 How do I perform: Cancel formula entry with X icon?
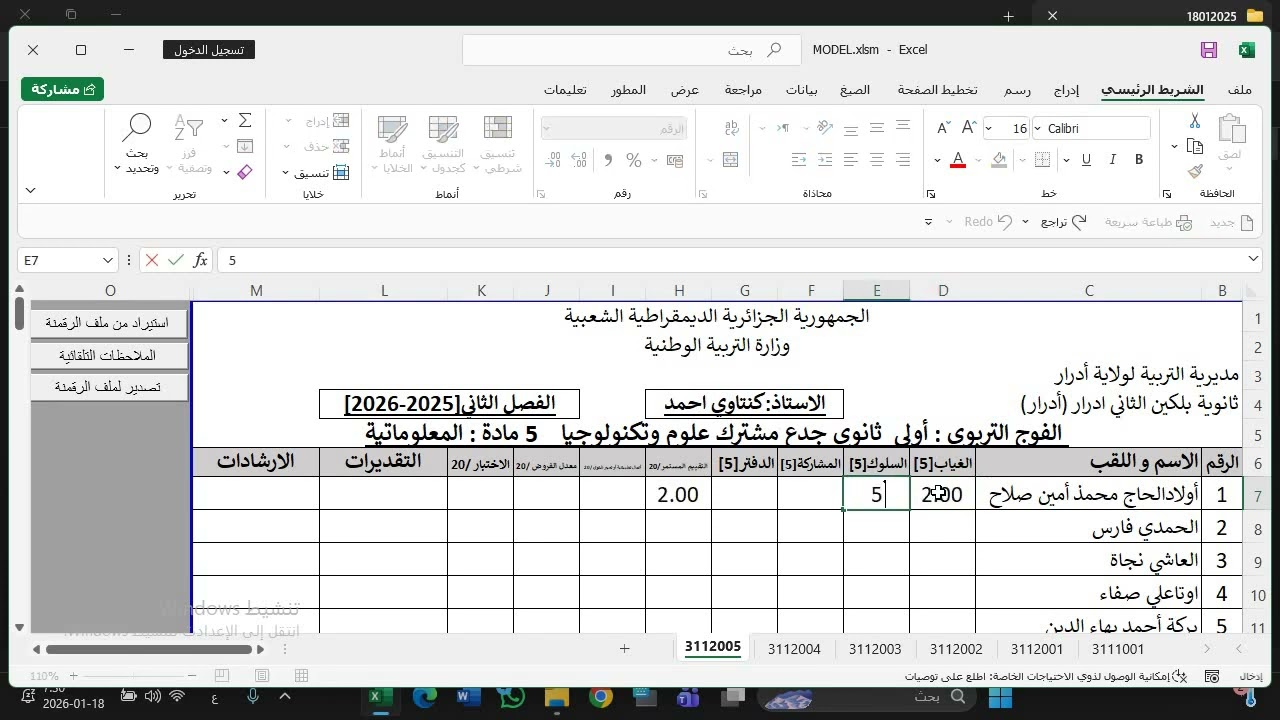152,260
